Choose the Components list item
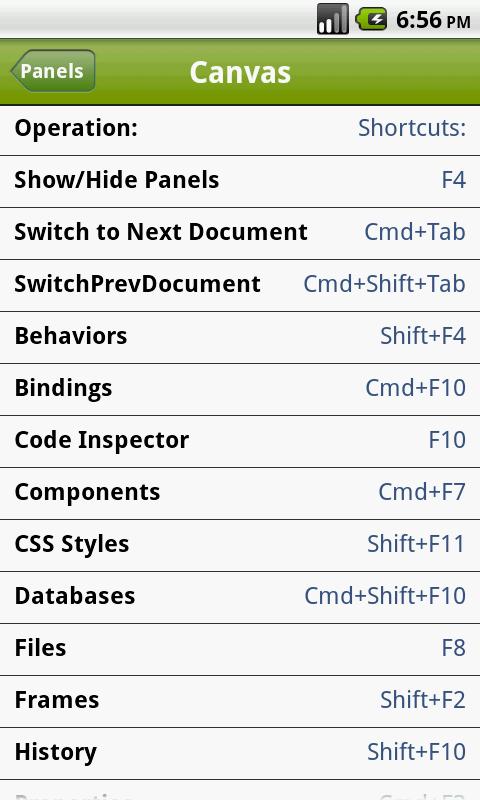The image size is (480, 800). pos(240,493)
